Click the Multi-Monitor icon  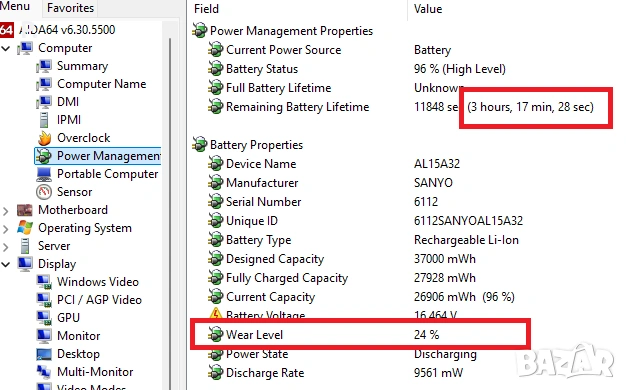44,372
